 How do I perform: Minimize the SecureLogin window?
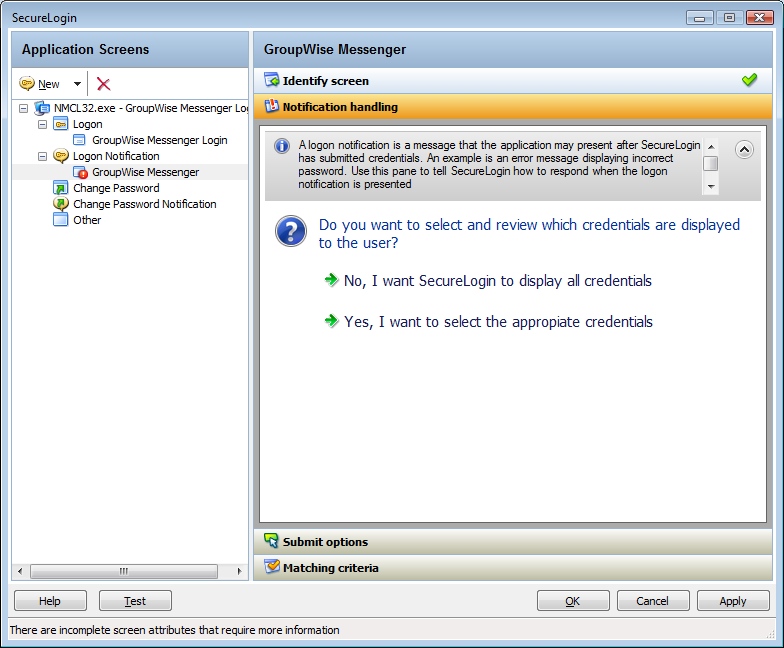tap(700, 18)
